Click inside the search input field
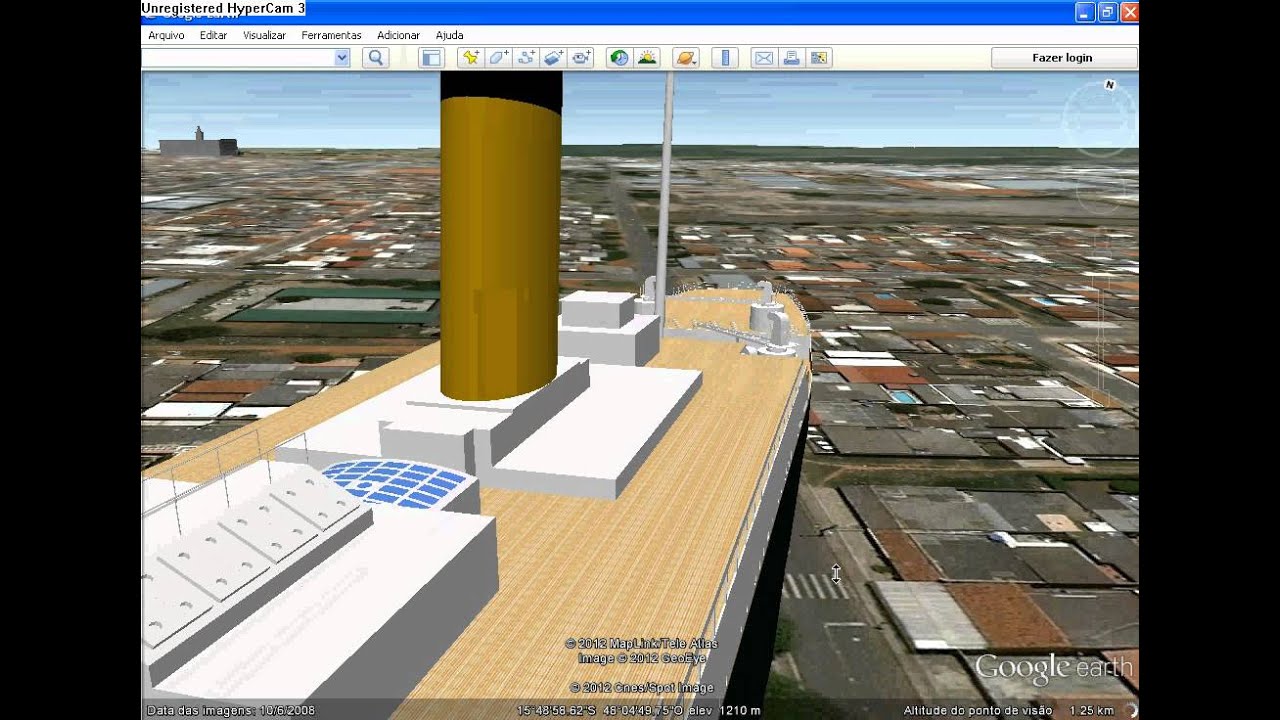This screenshot has width=1280, height=720. pyautogui.click(x=238, y=58)
